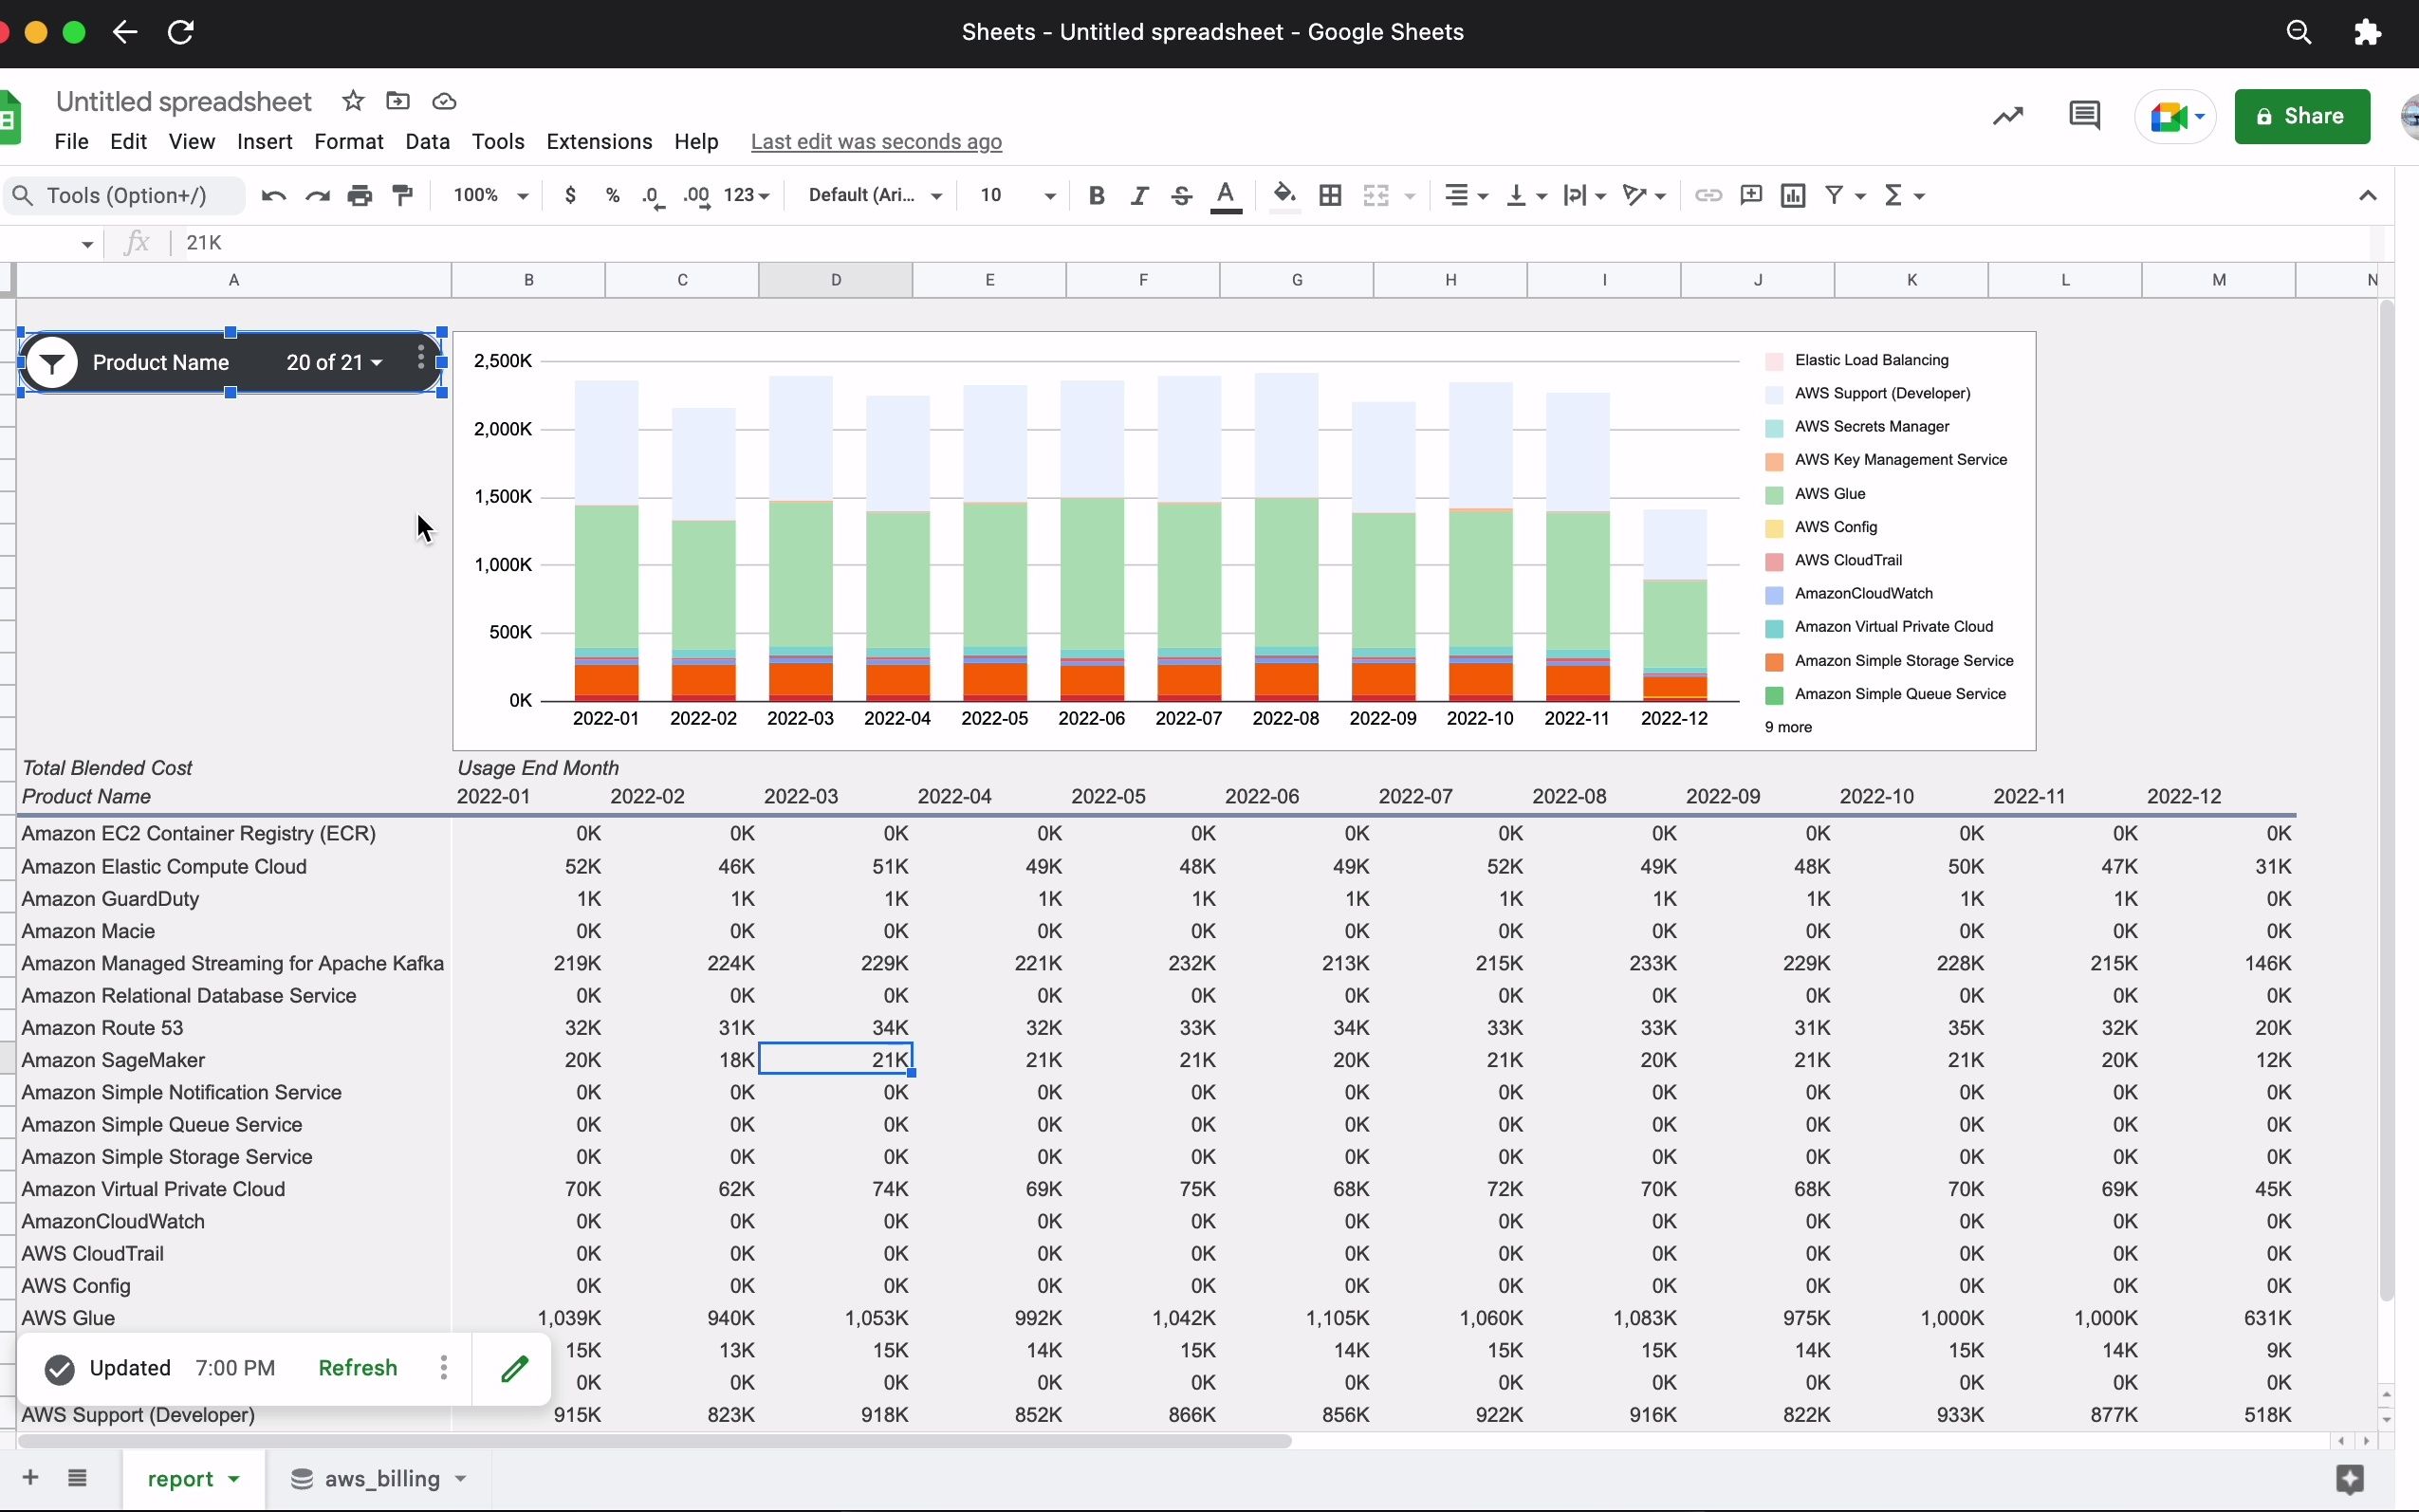Open the Insert menu
This screenshot has width=2419, height=1512.
point(264,142)
